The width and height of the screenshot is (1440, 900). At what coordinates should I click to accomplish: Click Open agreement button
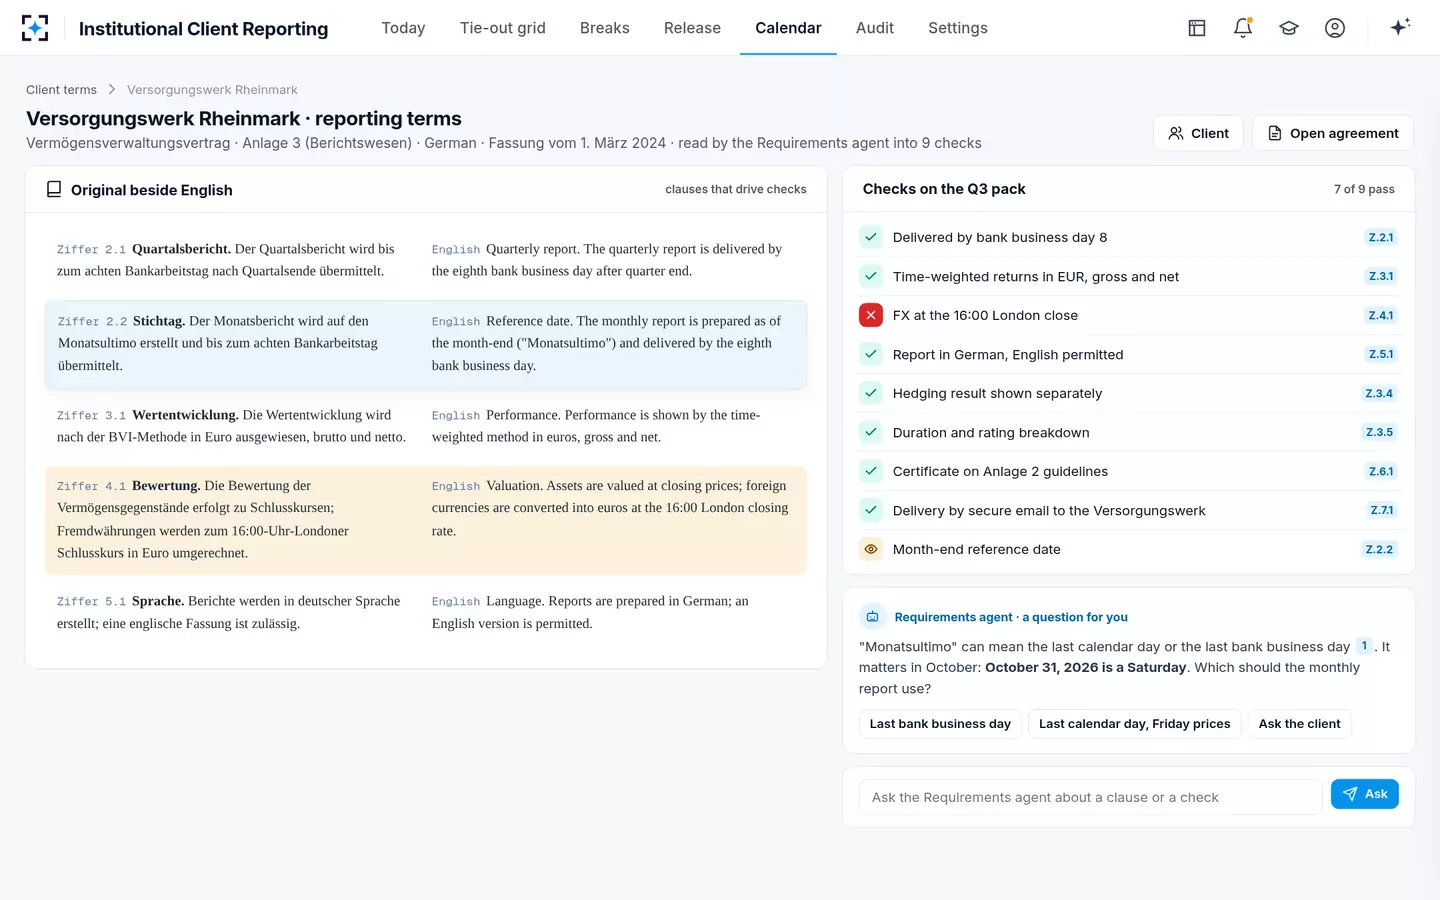pyautogui.click(x=1333, y=133)
